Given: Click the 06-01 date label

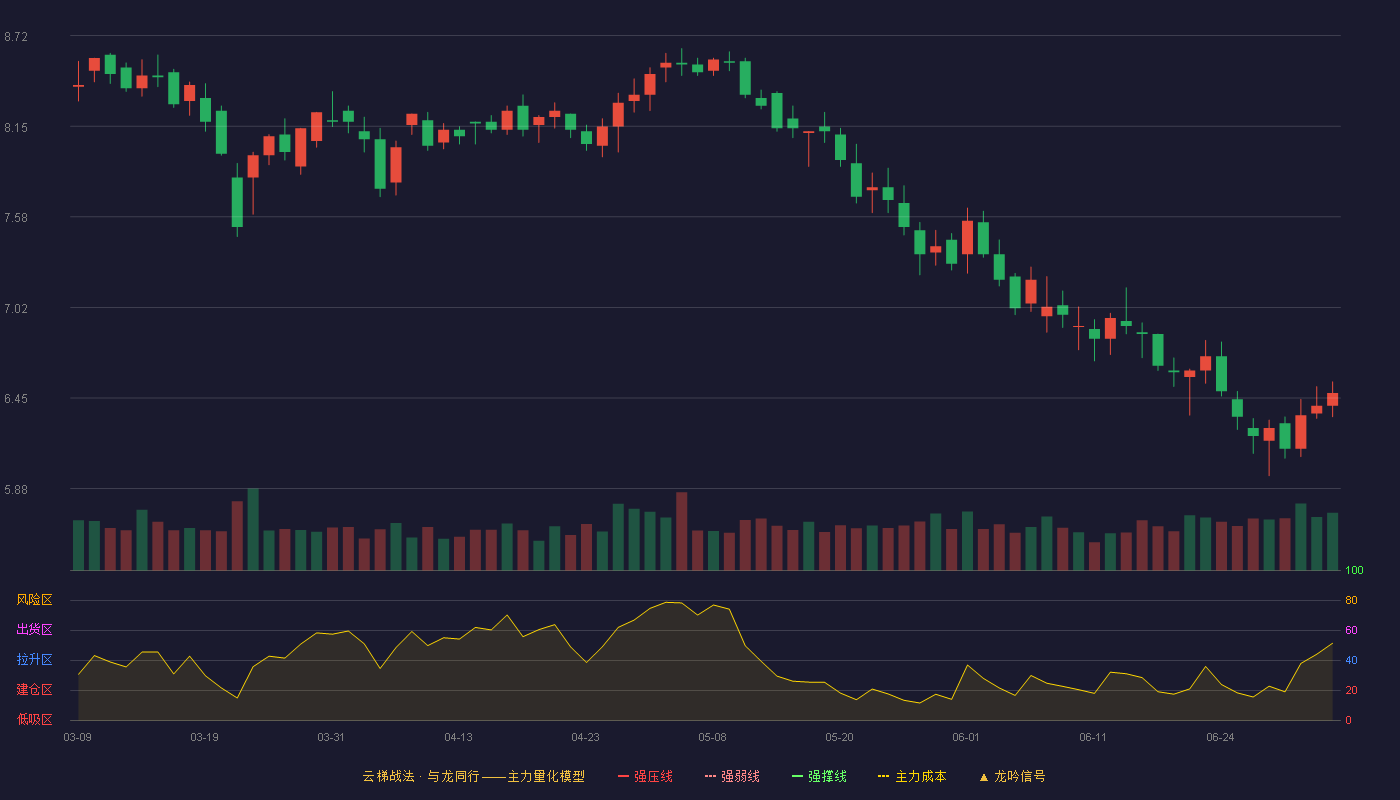Looking at the screenshot, I should click(967, 737).
